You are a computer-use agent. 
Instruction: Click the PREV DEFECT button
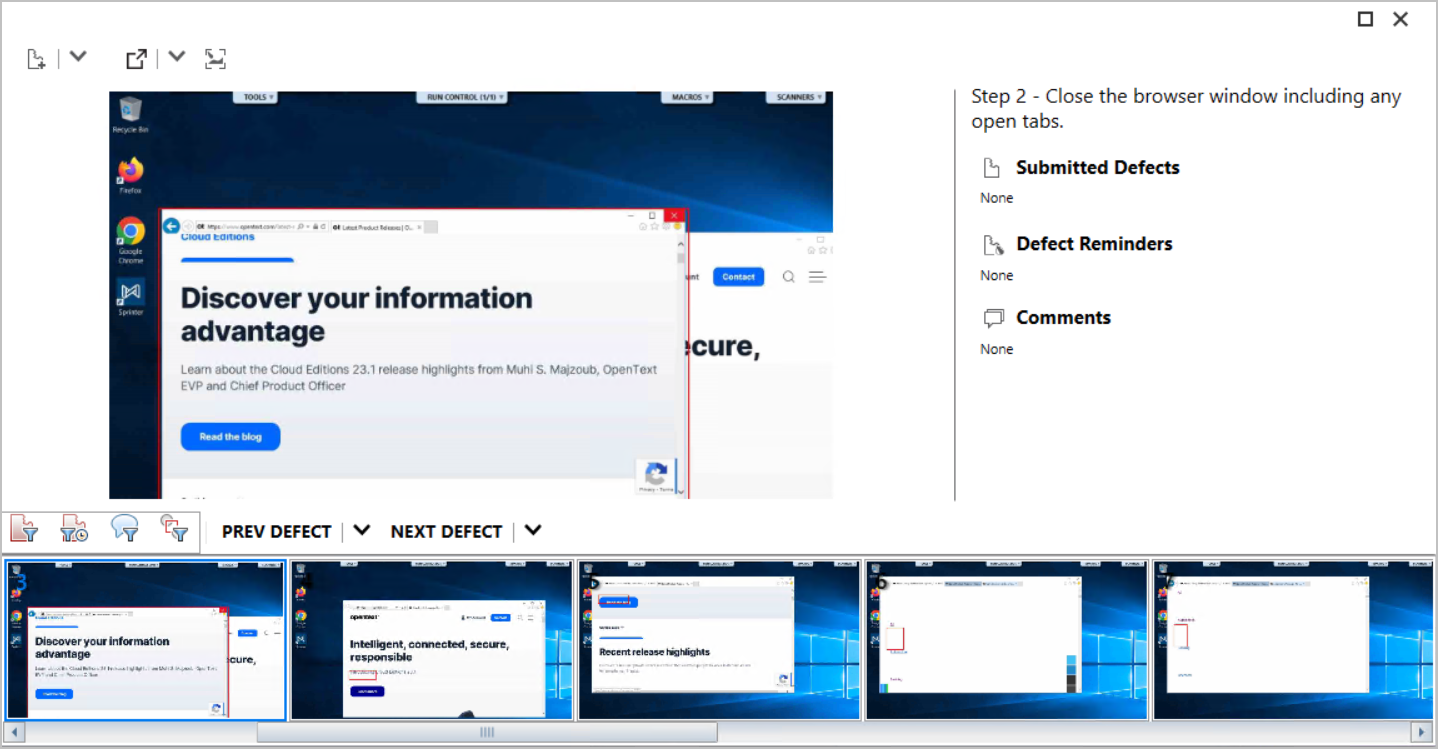tap(276, 531)
